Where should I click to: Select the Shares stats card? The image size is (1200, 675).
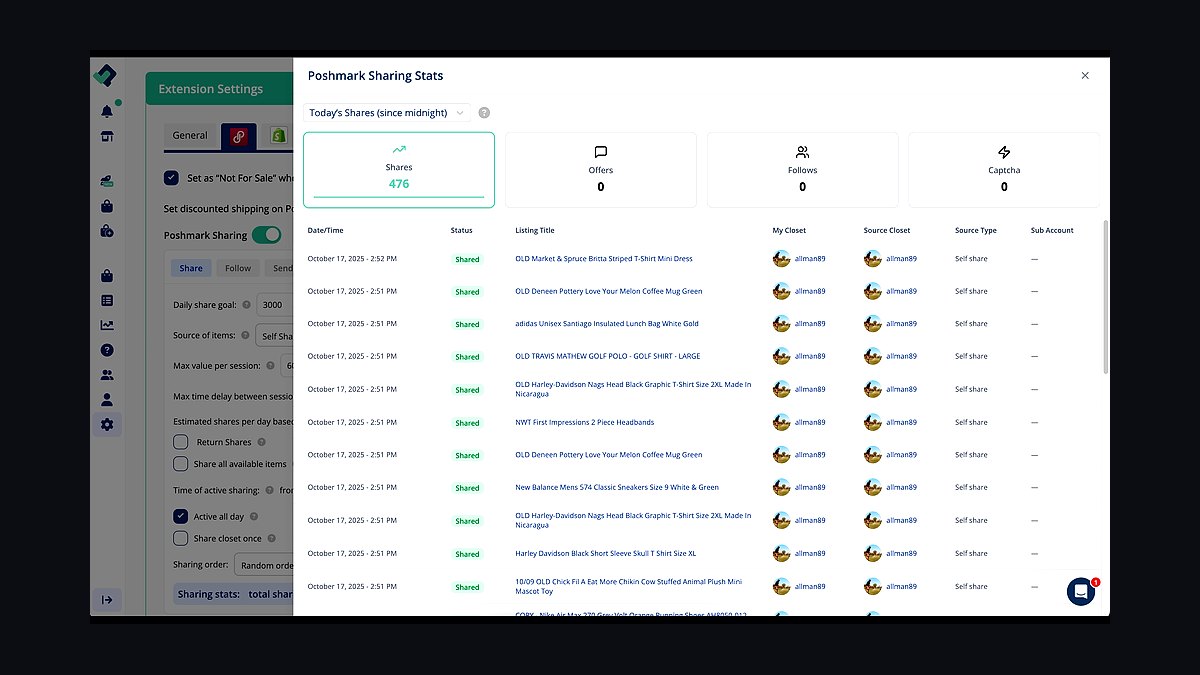point(399,170)
